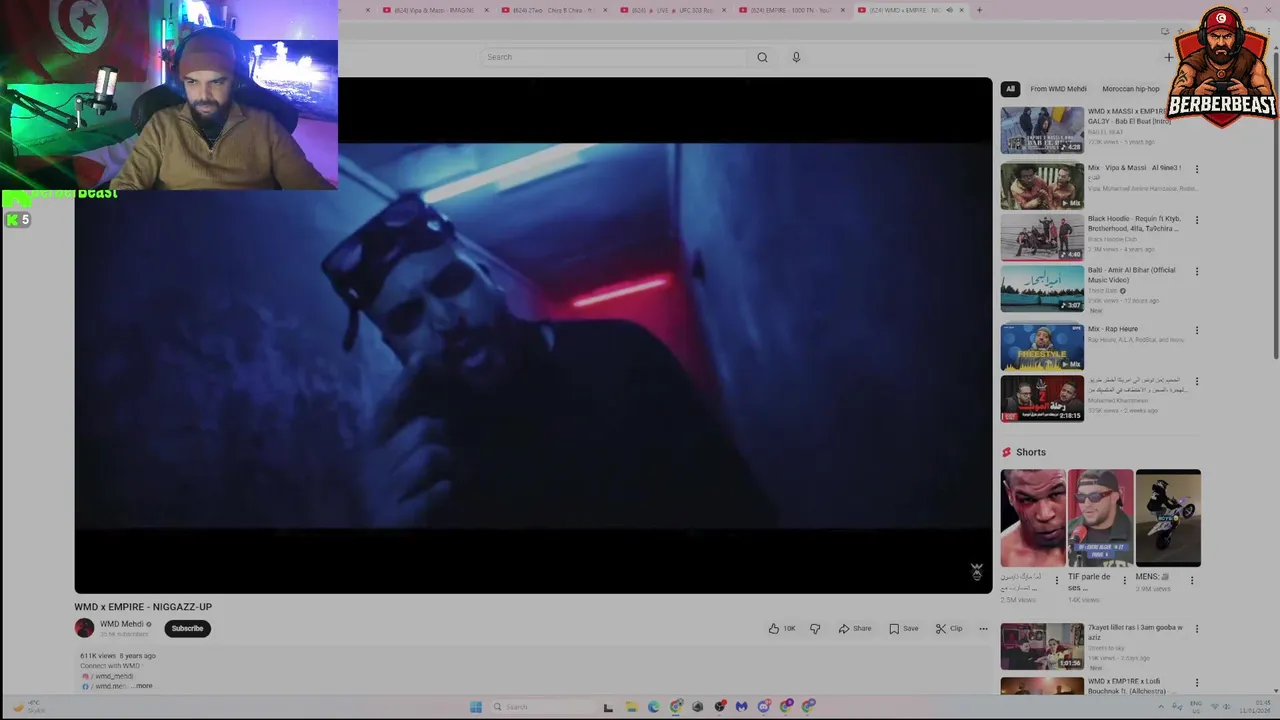Open WMD Mehdi channel avatar
The height and width of the screenshot is (720, 1280).
tap(84, 628)
